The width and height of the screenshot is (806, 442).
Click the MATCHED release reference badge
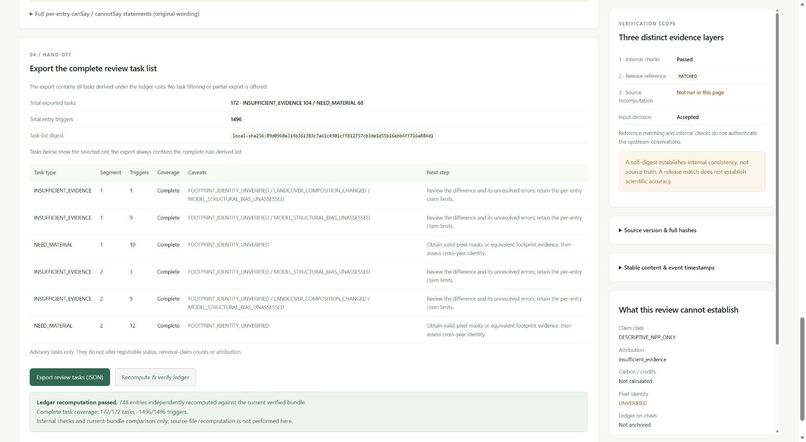click(x=687, y=76)
